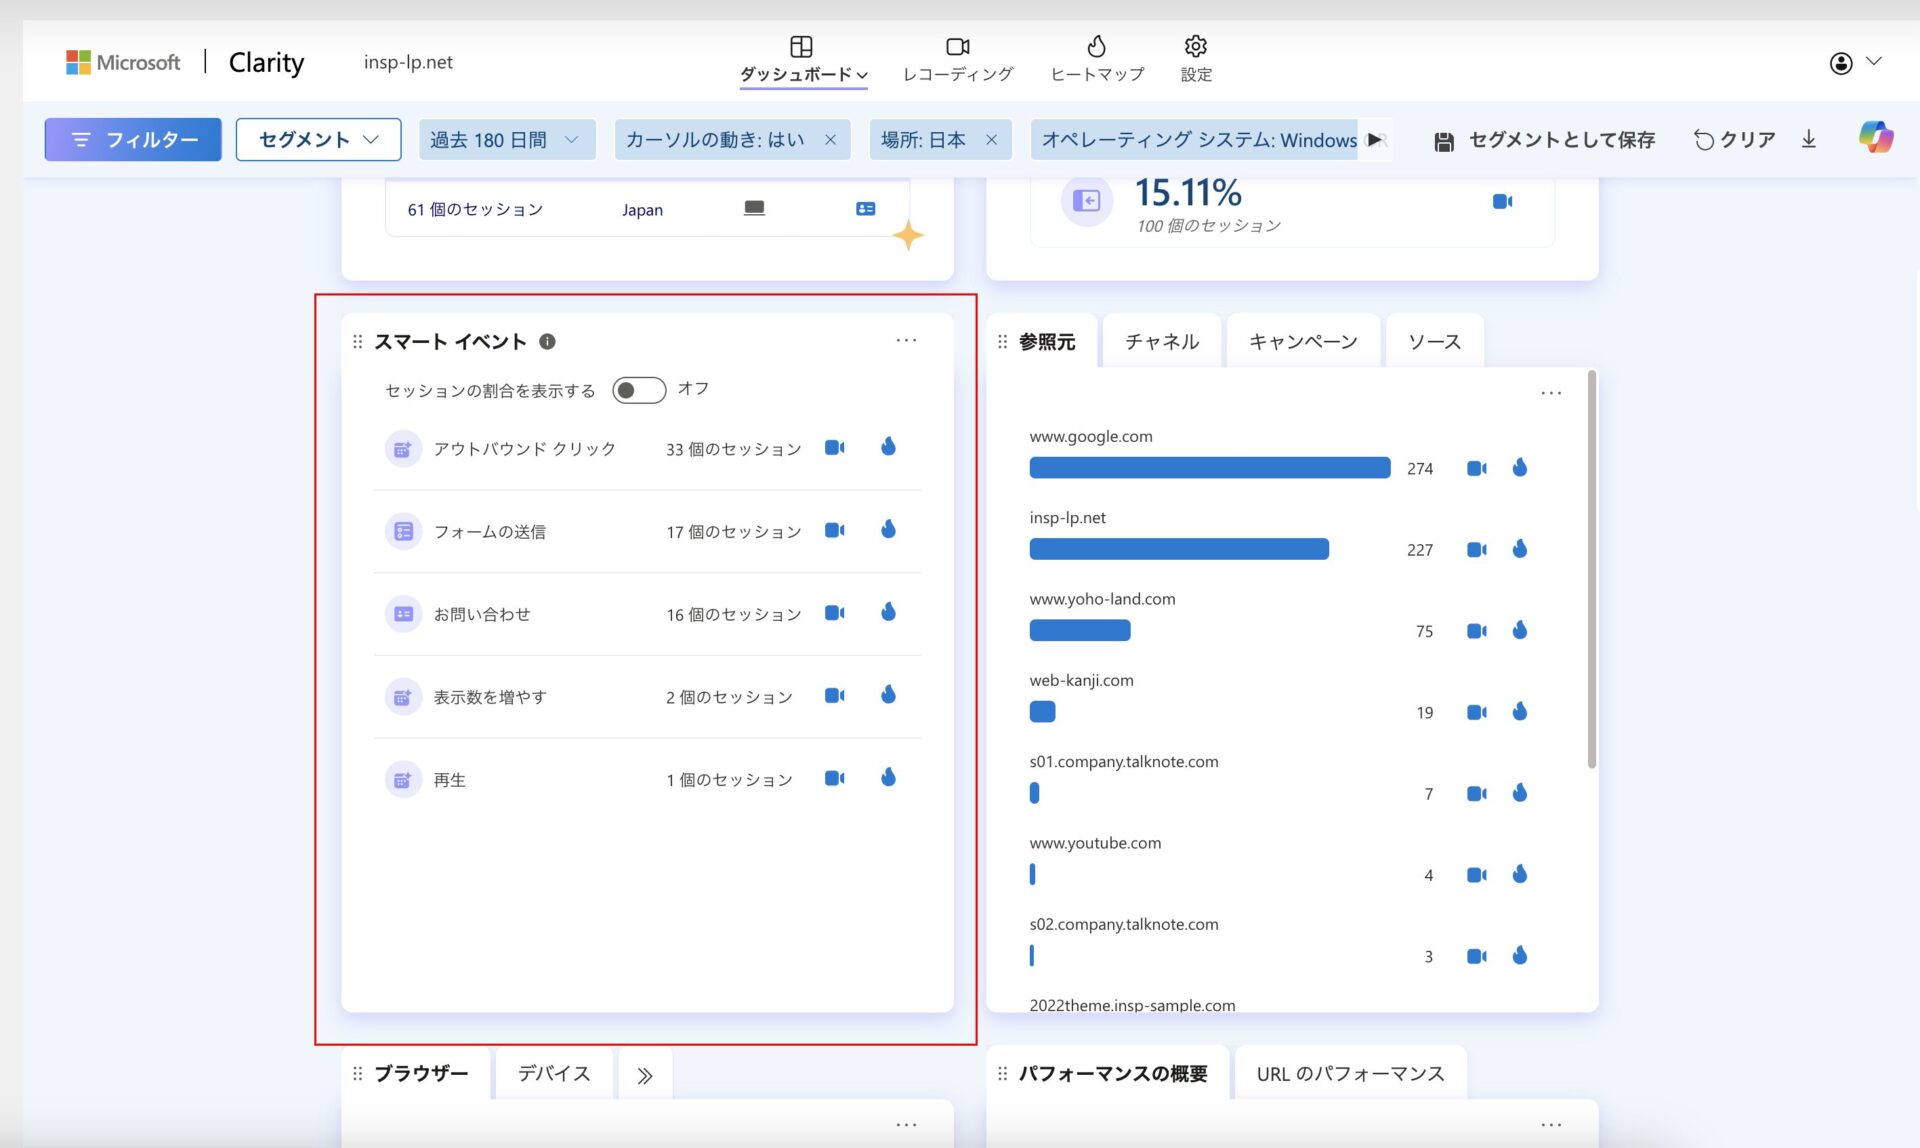View heatmap for www.yoho-land.com referrer
Image resolution: width=1920 pixels, height=1148 pixels.
(x=1520, y=630)
